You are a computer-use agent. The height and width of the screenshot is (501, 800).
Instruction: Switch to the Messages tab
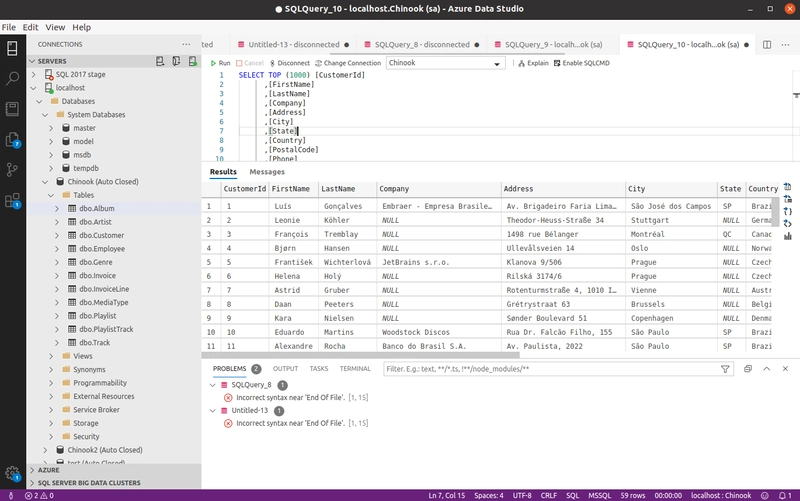267,172
